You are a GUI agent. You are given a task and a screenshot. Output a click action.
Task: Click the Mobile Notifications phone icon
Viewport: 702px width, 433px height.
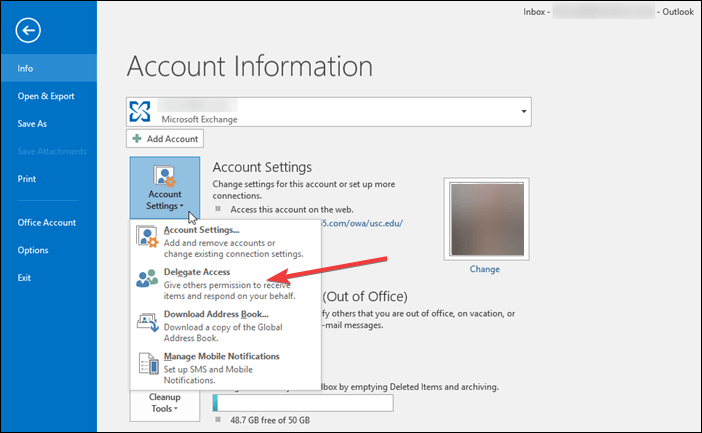[x=149, y=364]
